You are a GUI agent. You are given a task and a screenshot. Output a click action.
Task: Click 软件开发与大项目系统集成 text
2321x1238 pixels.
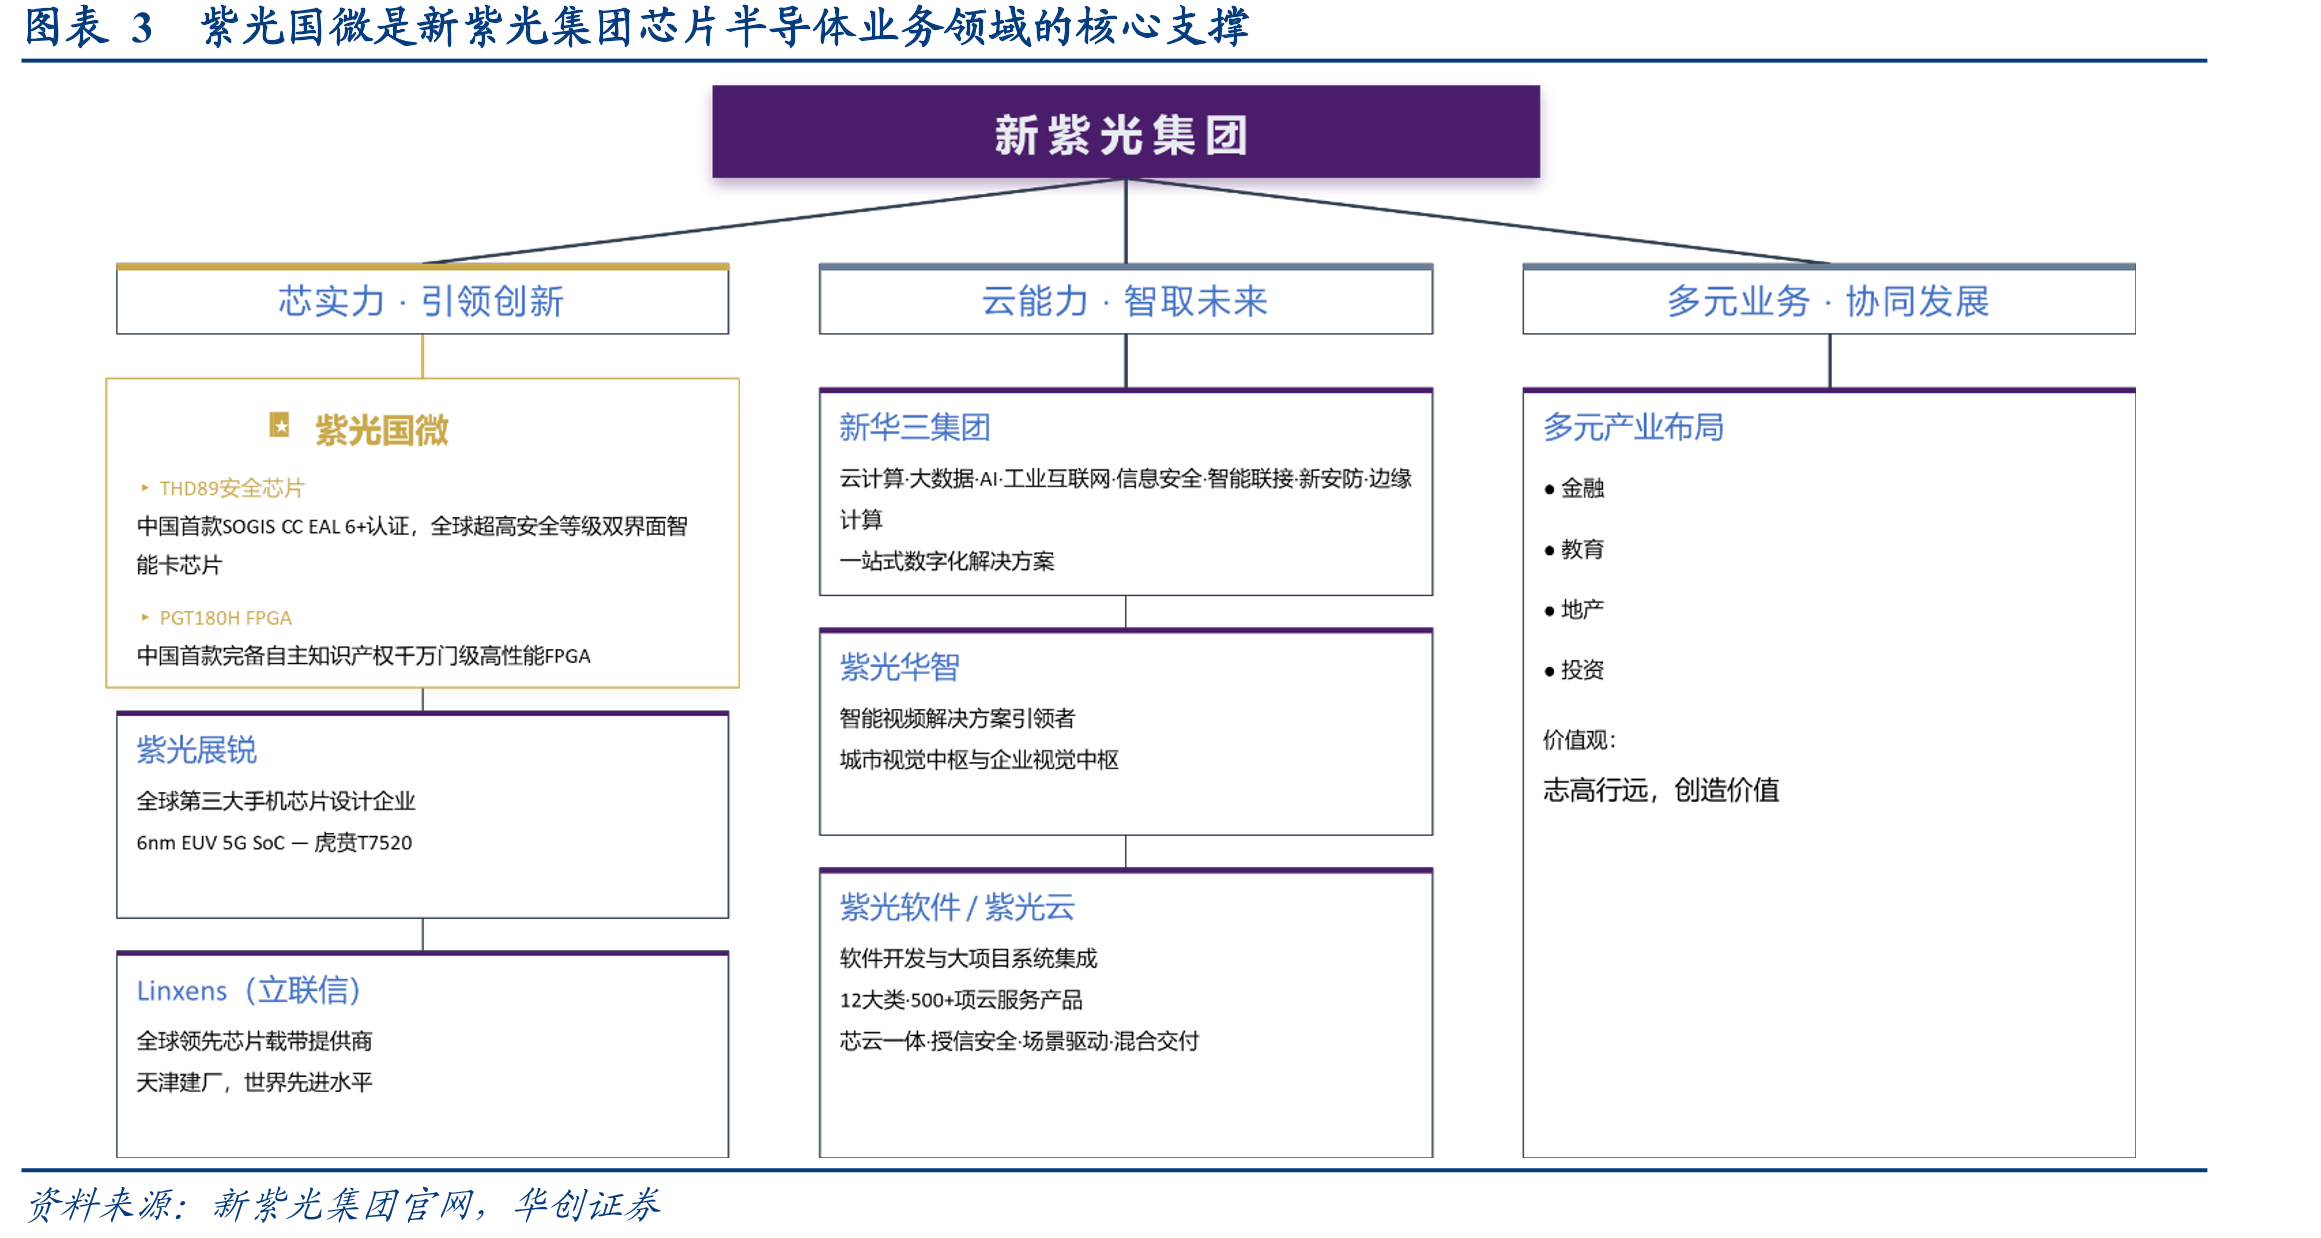(x=968, y=958)
